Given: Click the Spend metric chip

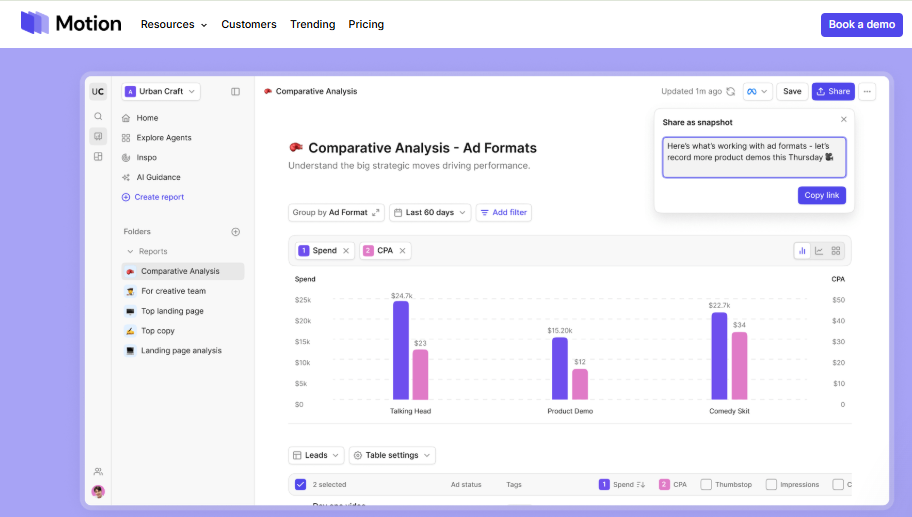Looking at the screenshot, I should point(325,251).
